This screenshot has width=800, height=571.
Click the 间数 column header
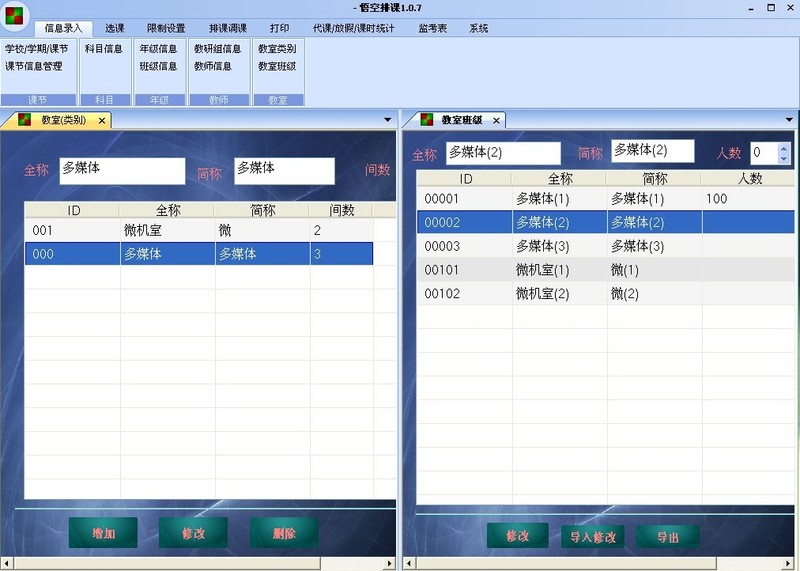click(341, 210)
